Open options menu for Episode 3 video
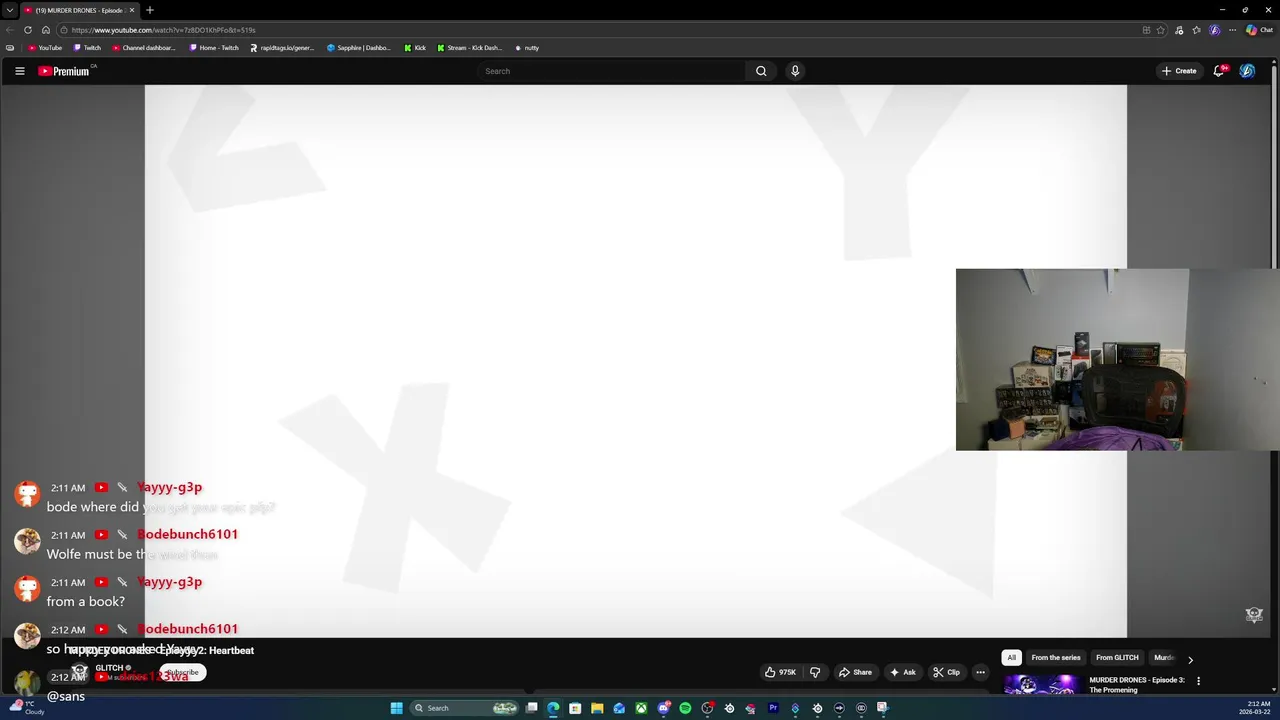This screenshot has width=1280, height=720. pyautogui.click(x=1198, y=681)
